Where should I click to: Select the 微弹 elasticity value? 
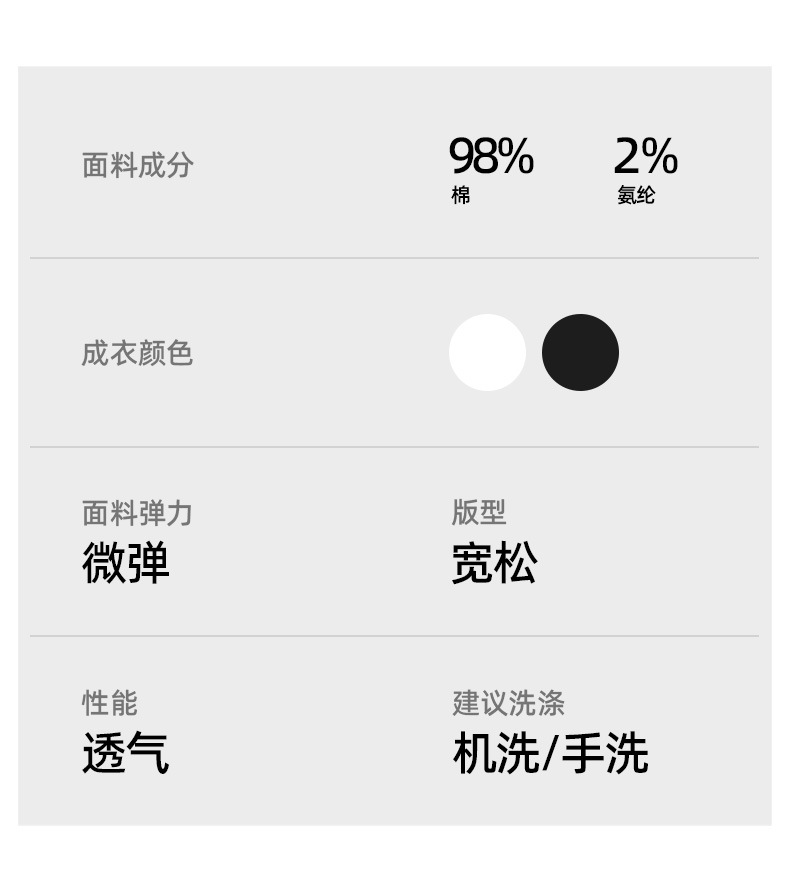coord(126,563)
